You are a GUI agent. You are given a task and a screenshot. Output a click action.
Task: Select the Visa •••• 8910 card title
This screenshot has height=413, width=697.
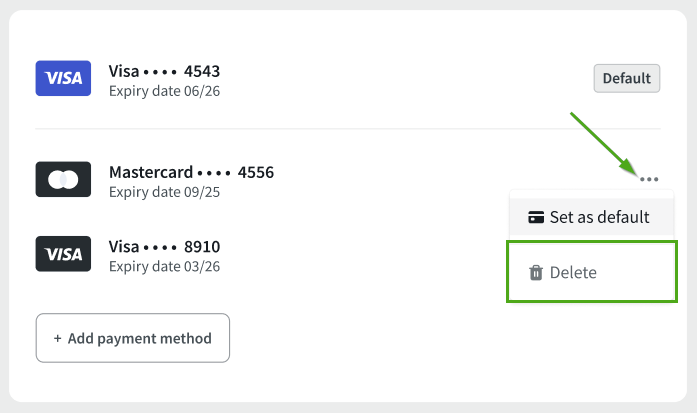coord(164,246)
